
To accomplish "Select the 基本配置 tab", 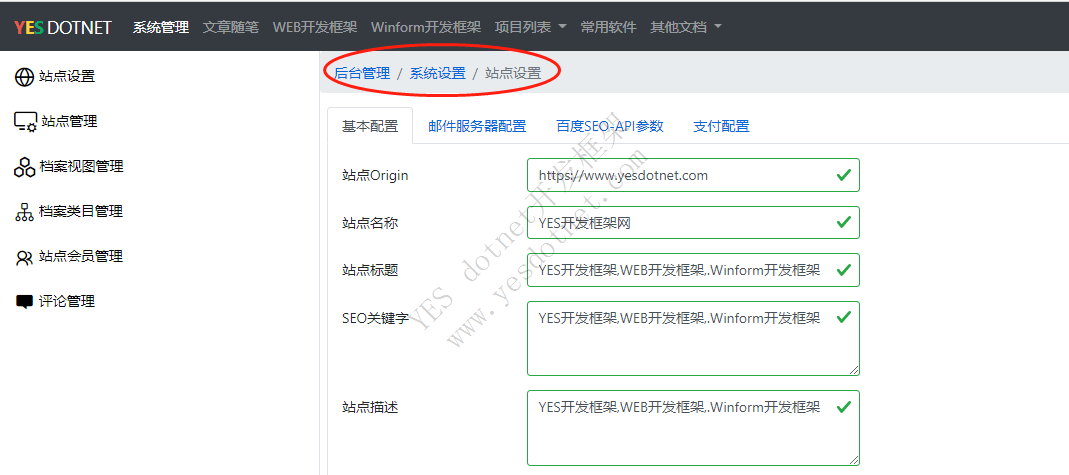I will point(370,126).
